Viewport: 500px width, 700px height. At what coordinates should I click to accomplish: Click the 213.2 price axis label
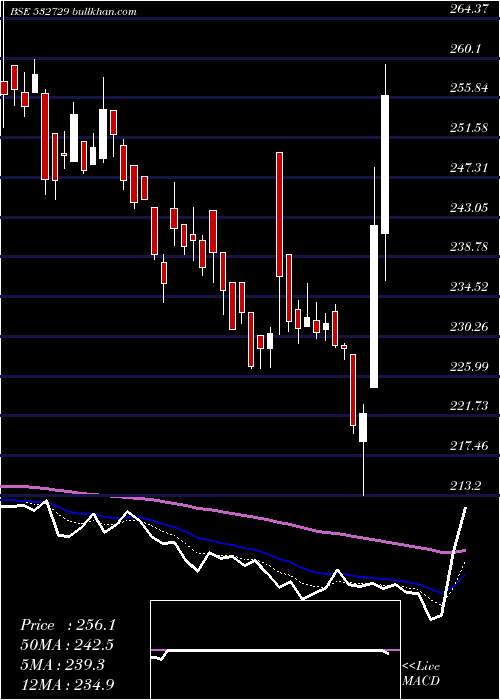(466, 485)
